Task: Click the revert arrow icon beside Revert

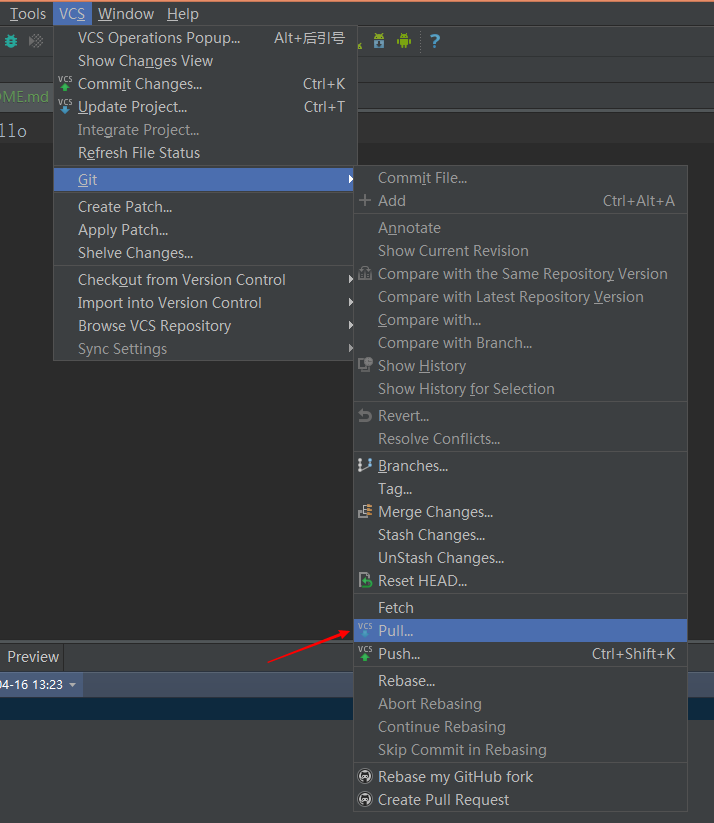Action: pyautogui.click(x=365, y=416)
